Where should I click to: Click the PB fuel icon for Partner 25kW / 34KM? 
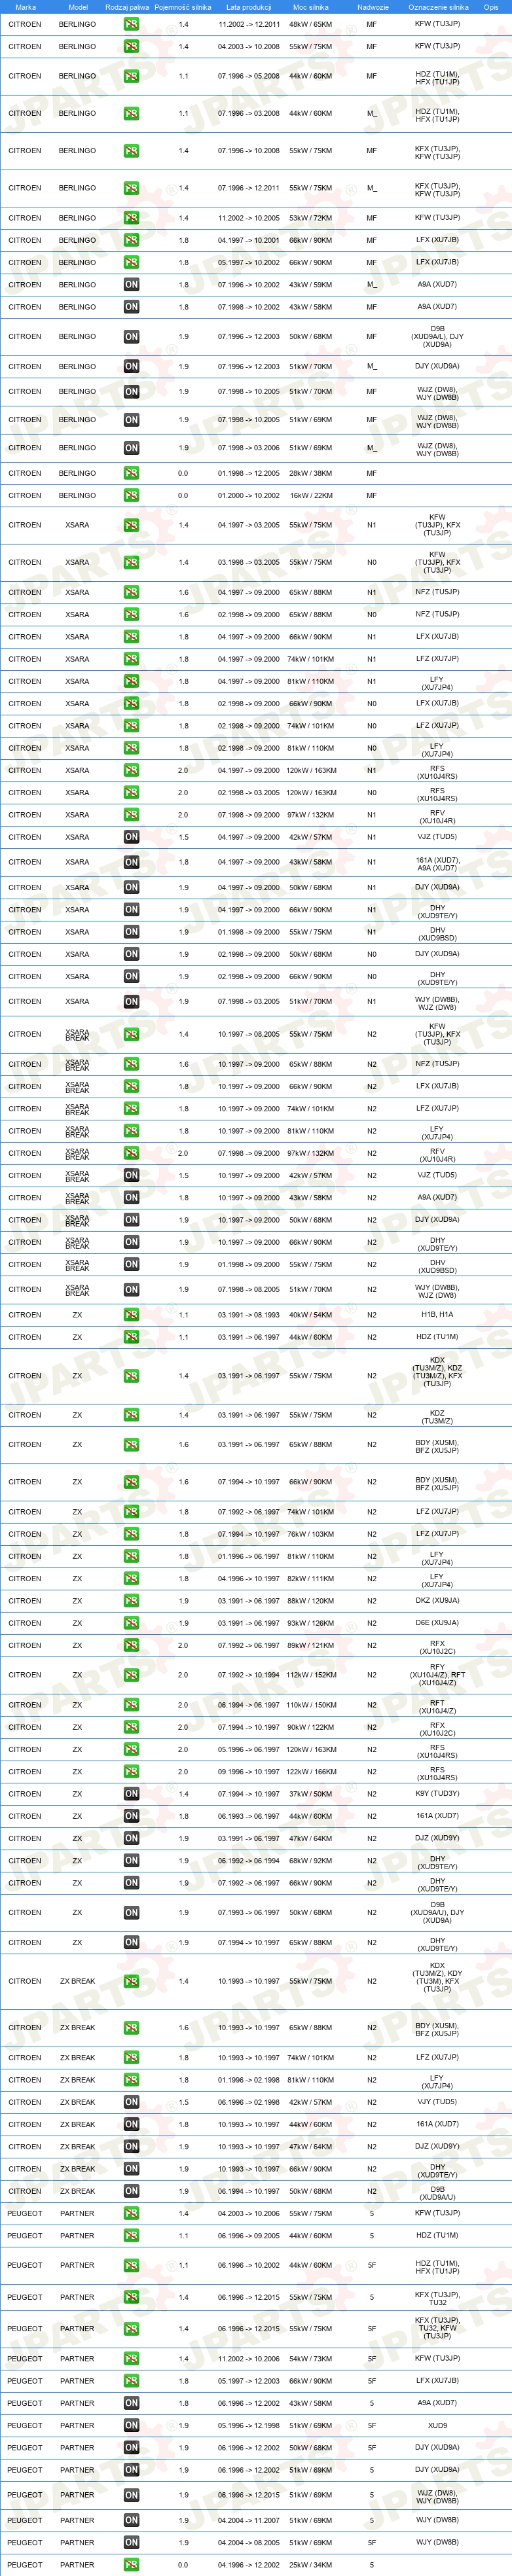click(x=131, y=2565)
